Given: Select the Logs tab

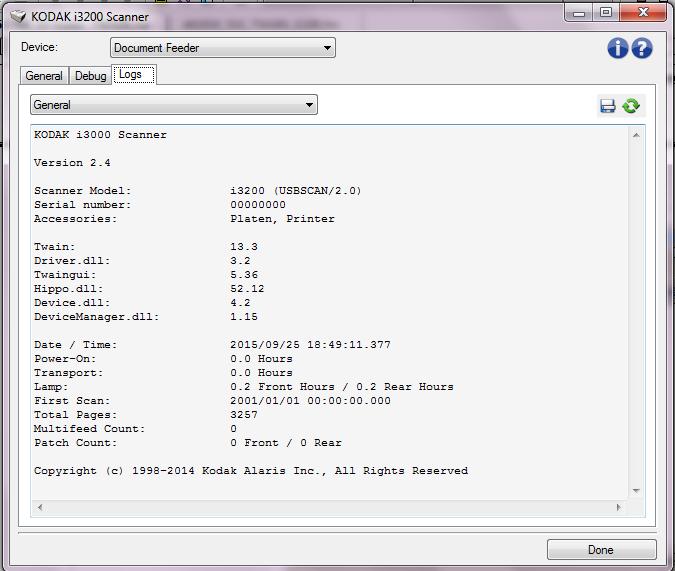Looking at the screenshot, I should click(x=134, y=74).
